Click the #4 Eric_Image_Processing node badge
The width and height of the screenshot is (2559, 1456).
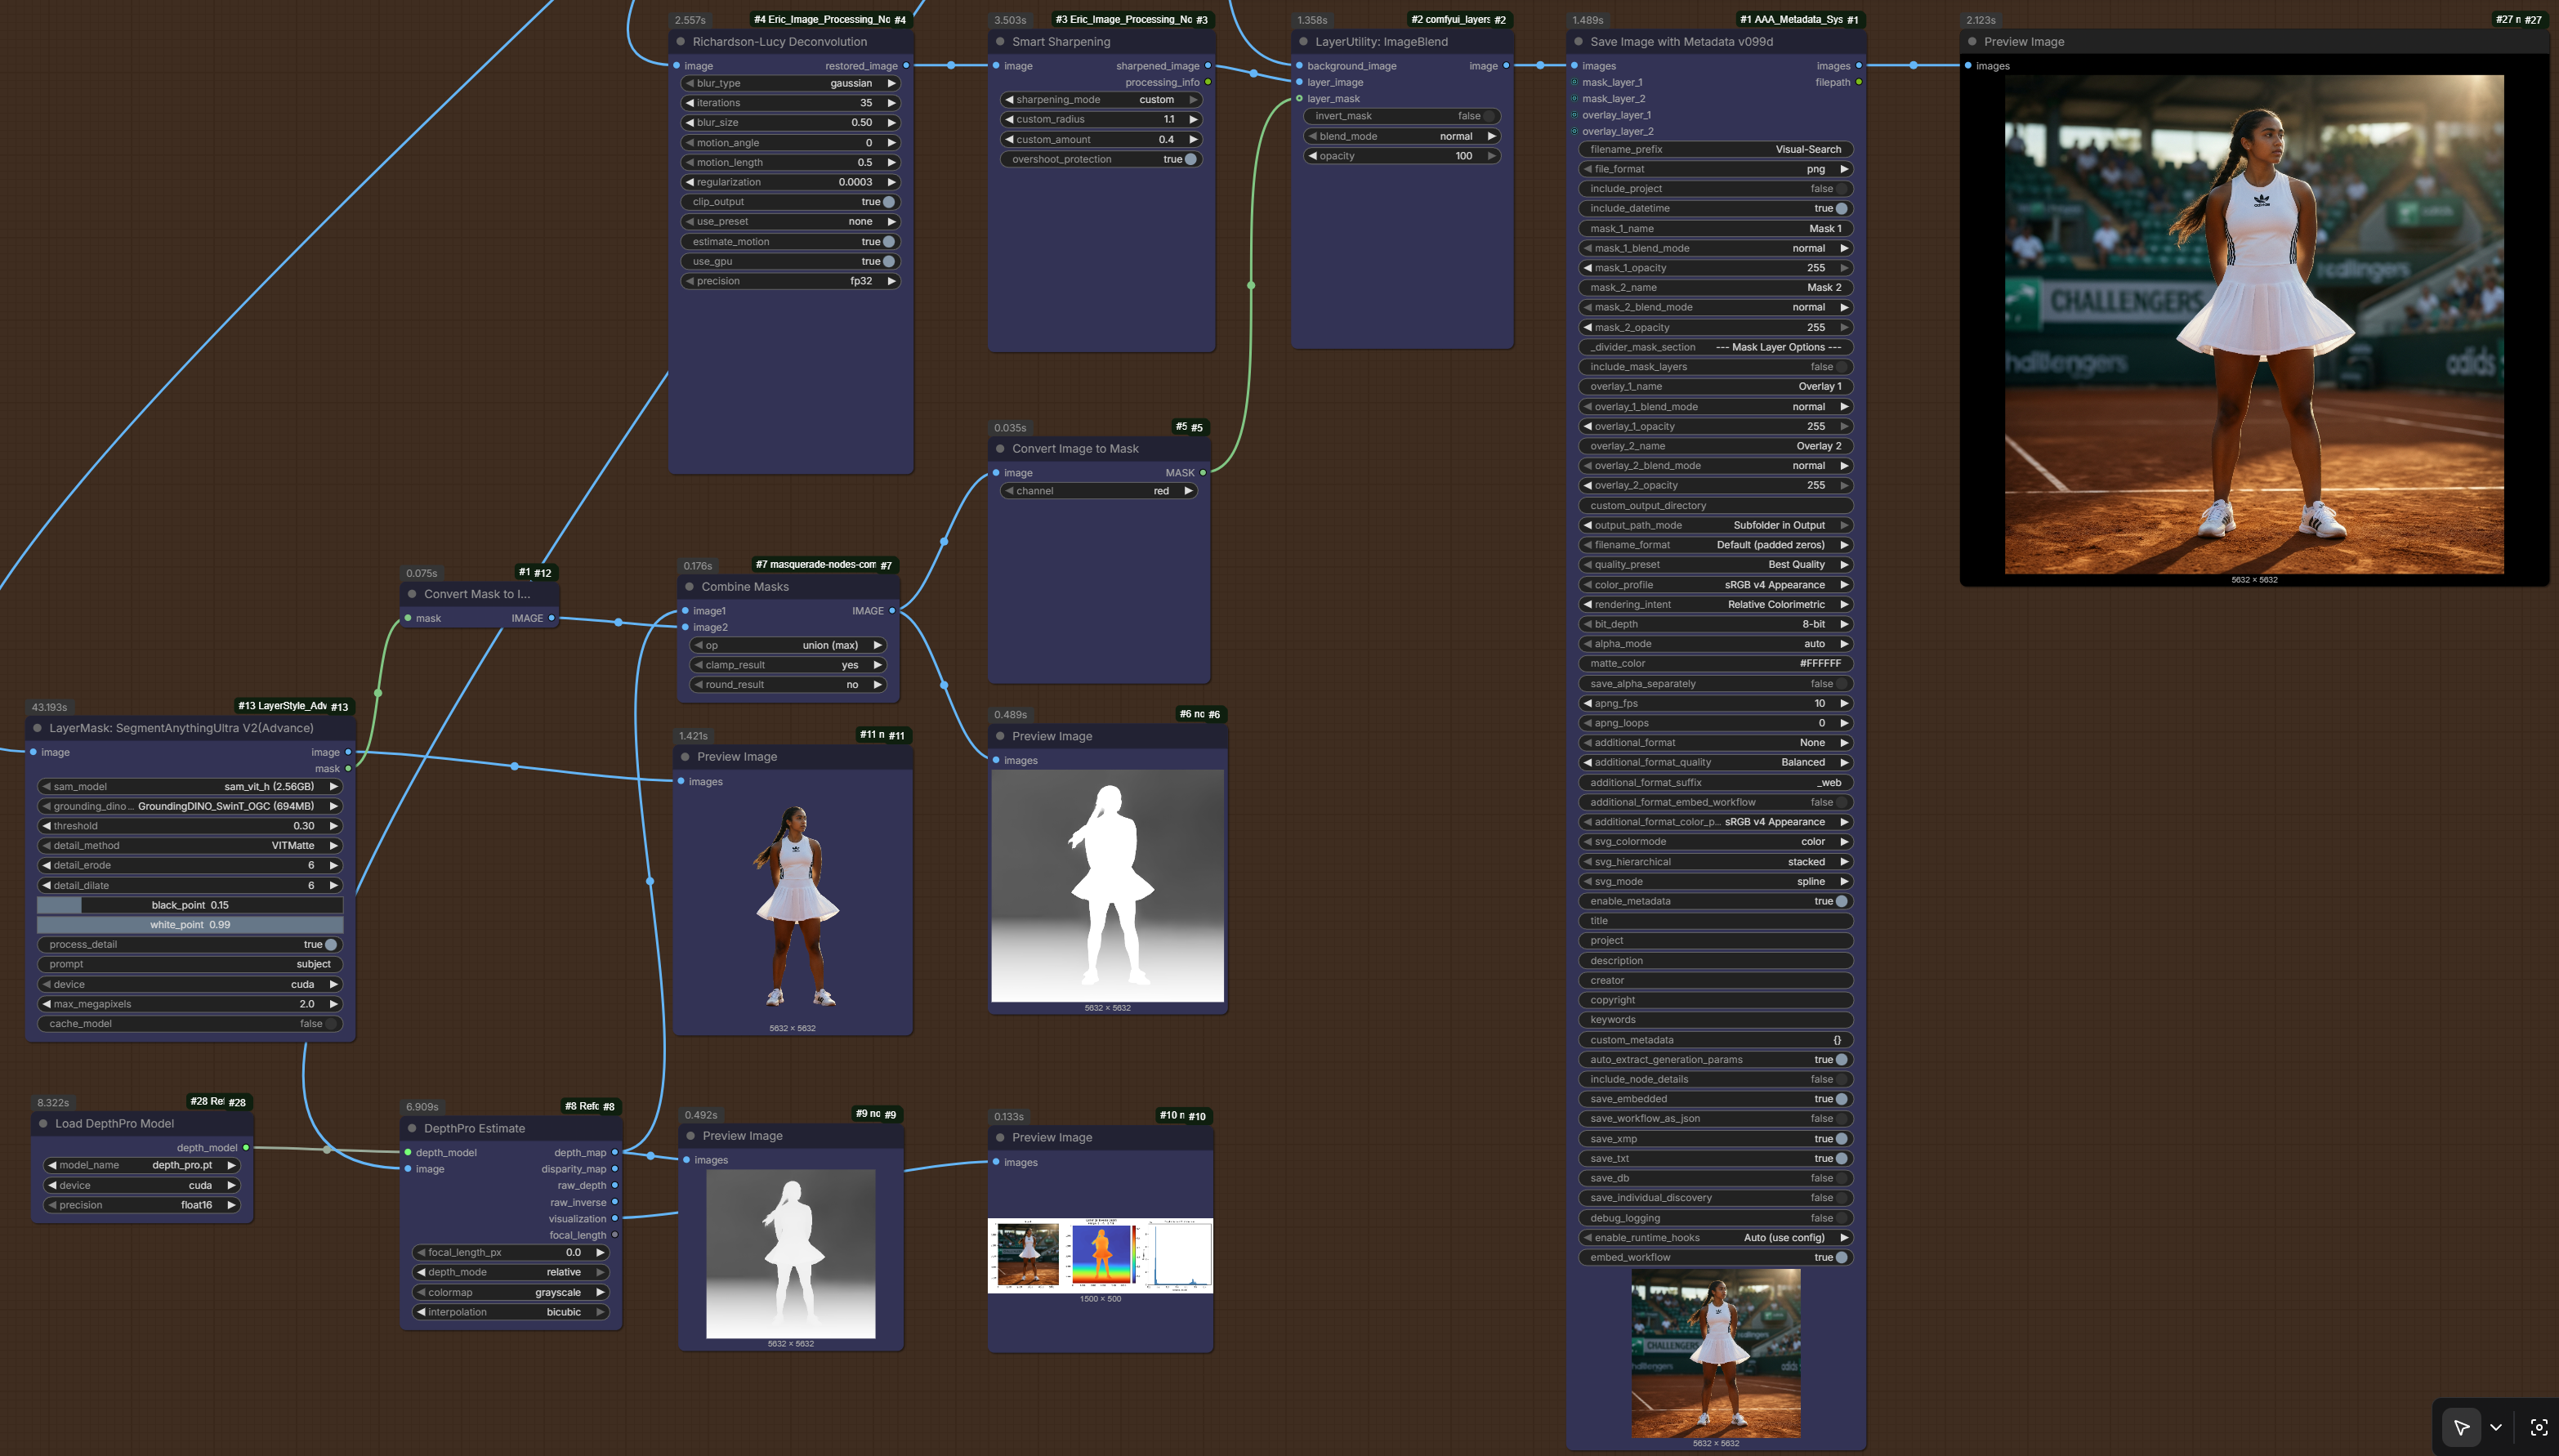coord(829,20)
